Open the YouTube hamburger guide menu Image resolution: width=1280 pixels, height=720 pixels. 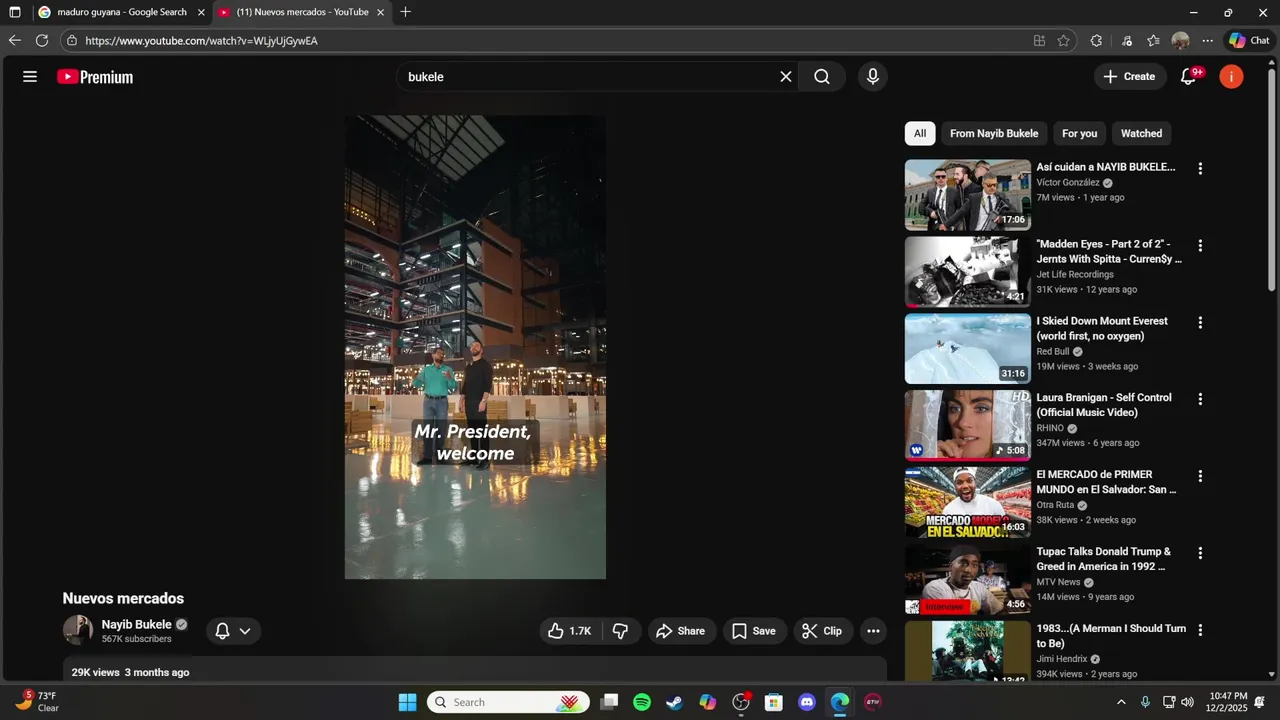click(x=30, y=77)
